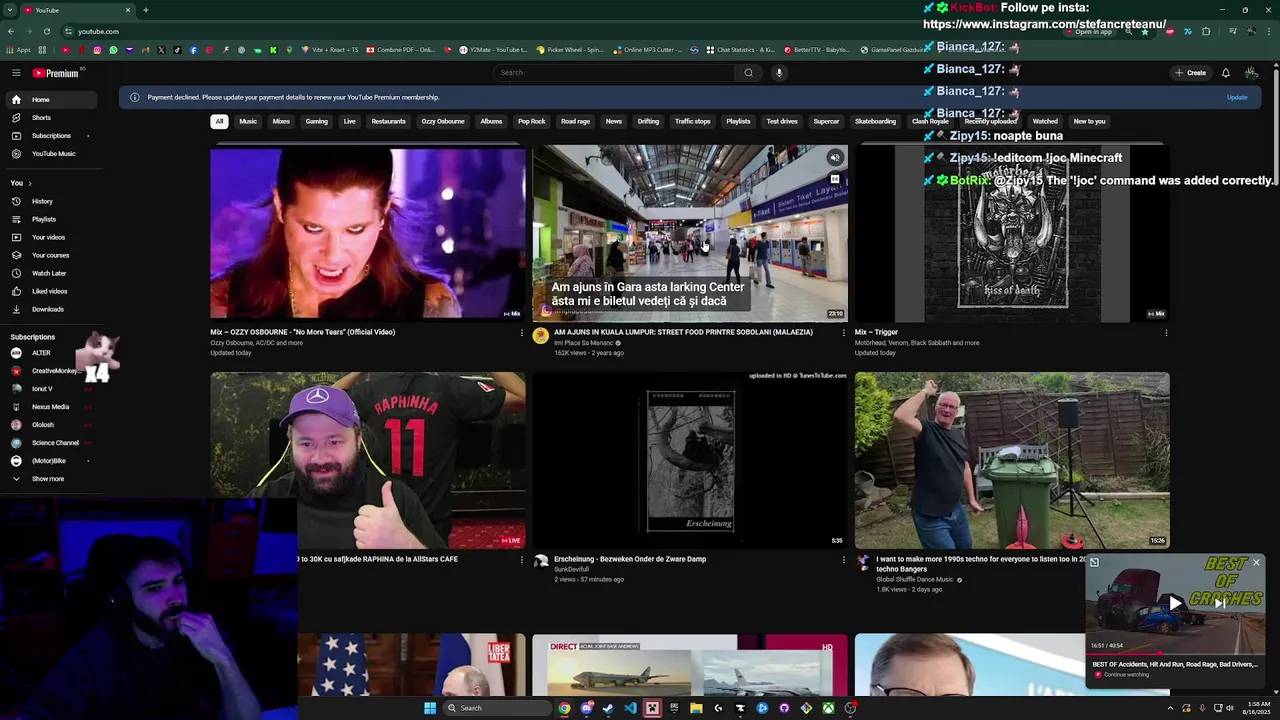
Task: Open the tab search dropdown arrow
Action: coord(10,10)
